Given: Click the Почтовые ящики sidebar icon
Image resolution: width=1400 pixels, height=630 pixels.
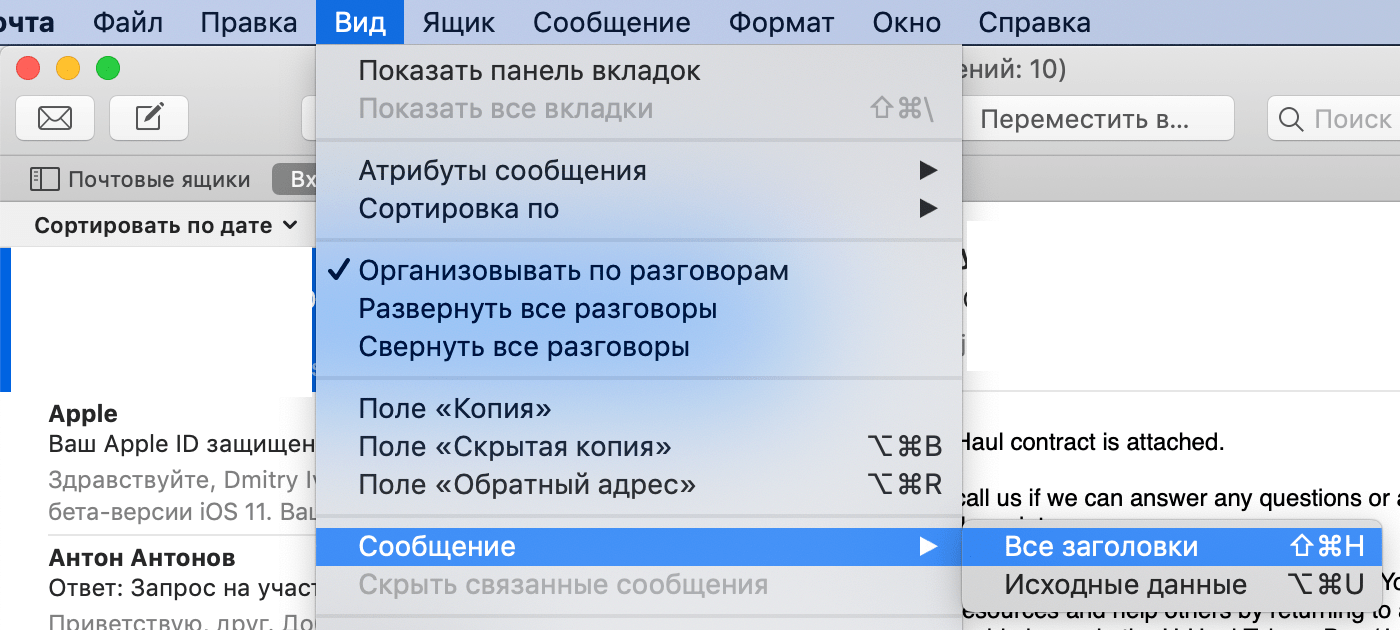Looking at the screenshot, I should click(44, 180).
